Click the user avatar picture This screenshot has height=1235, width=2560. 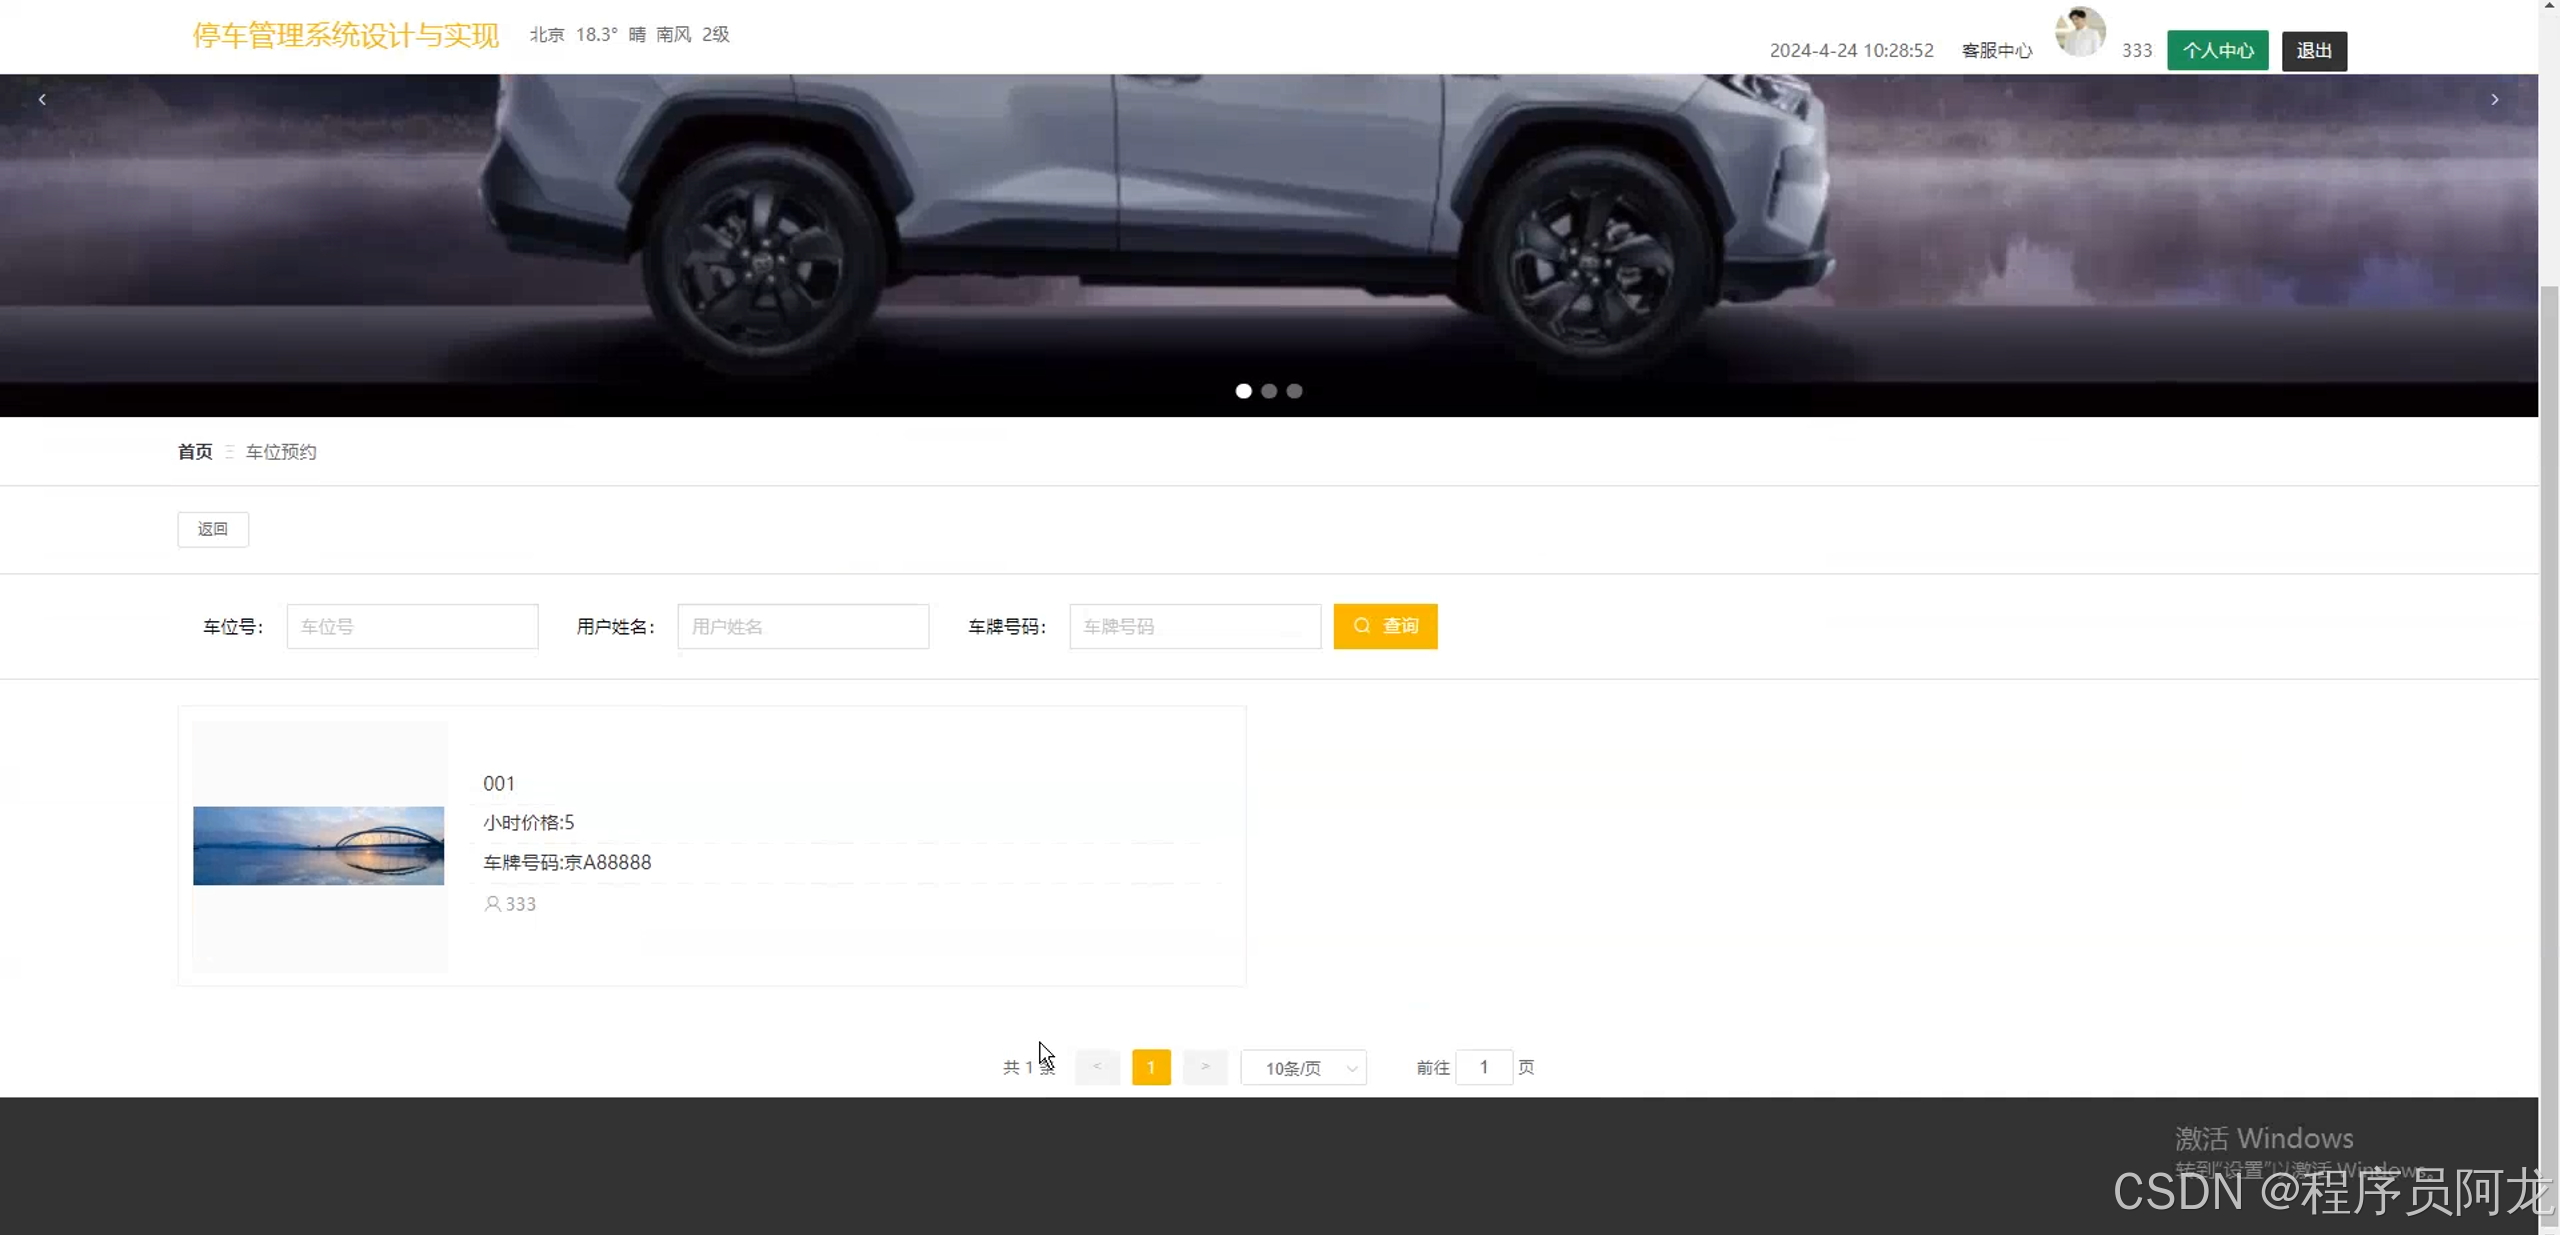point(2079,33)
